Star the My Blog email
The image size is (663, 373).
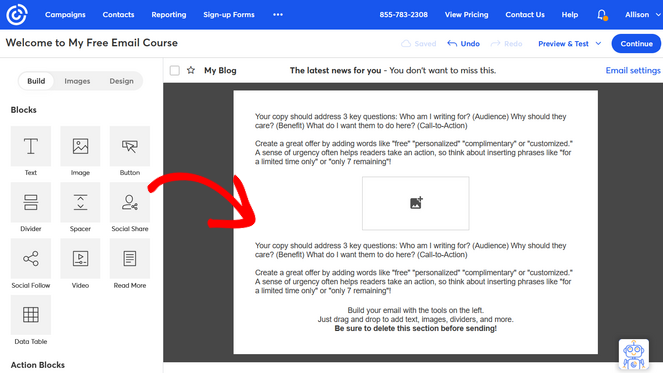(x=191, y=70)
